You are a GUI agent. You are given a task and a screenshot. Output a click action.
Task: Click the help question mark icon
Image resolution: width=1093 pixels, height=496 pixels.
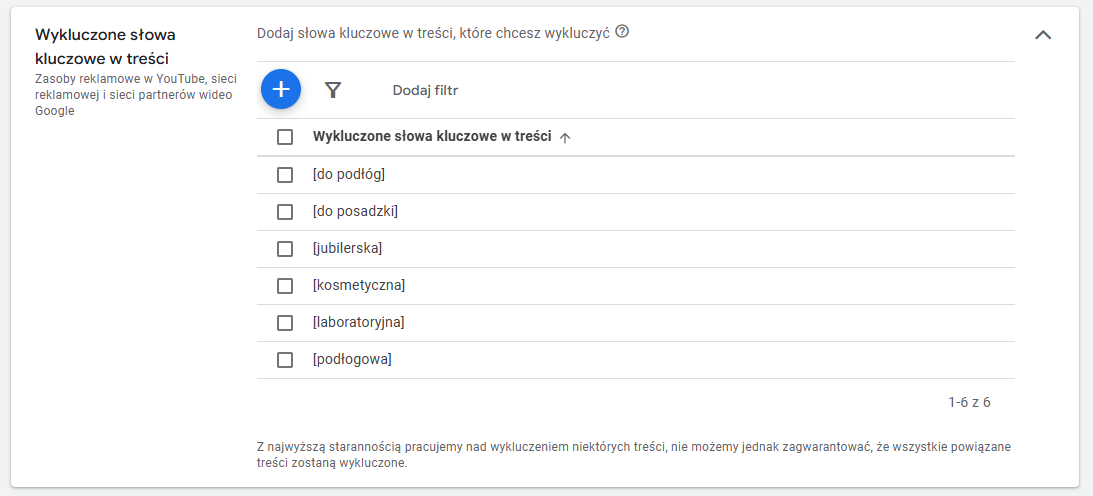click(622, 32)
